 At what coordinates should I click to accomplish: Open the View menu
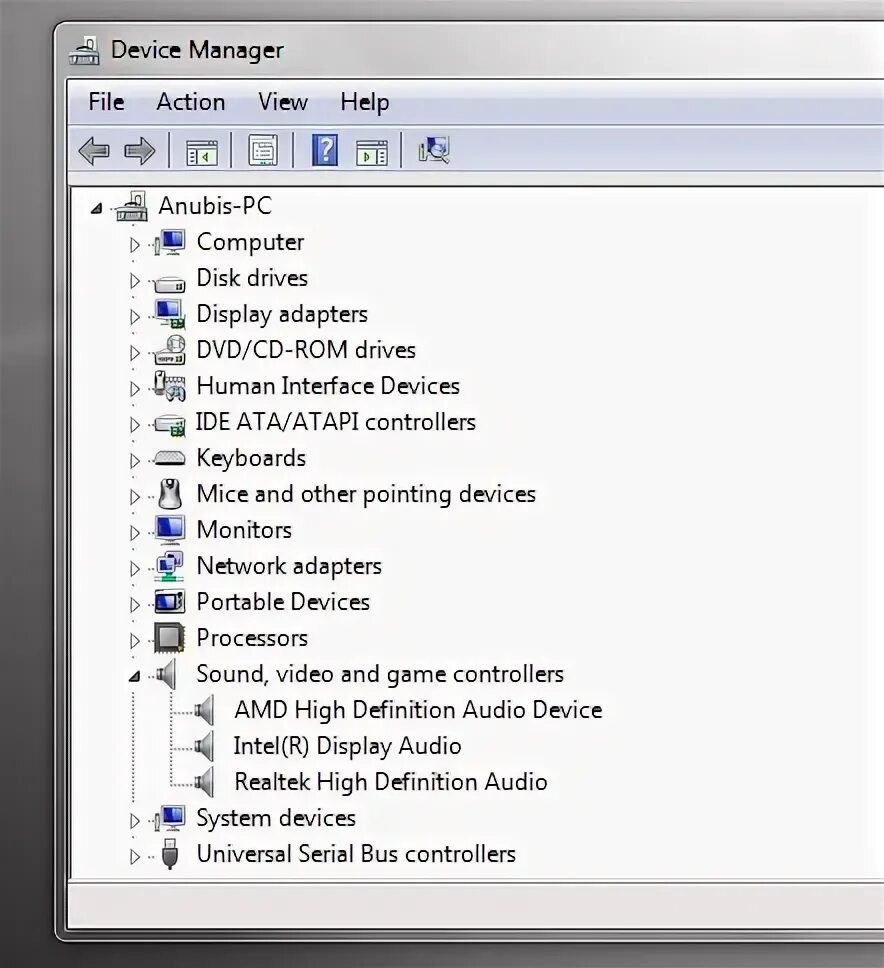[x=283, y=102]
